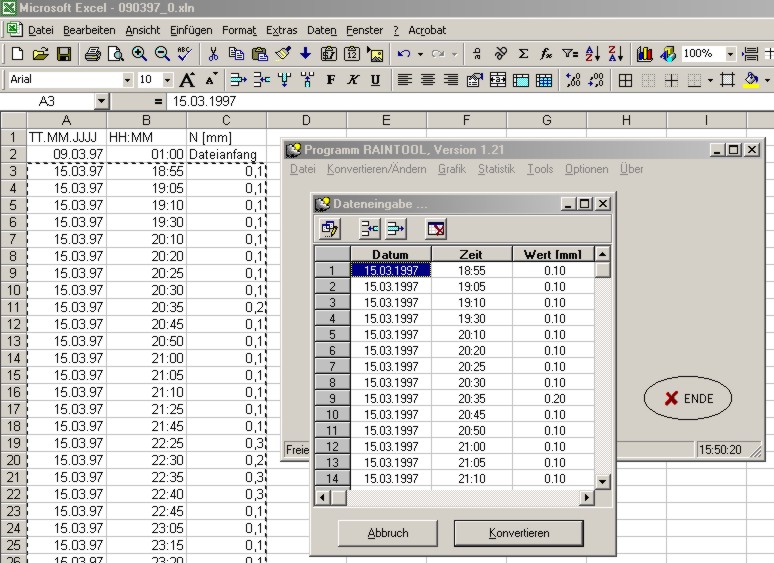
Task: Align cell contents to the left
Action: coord(405,80)
